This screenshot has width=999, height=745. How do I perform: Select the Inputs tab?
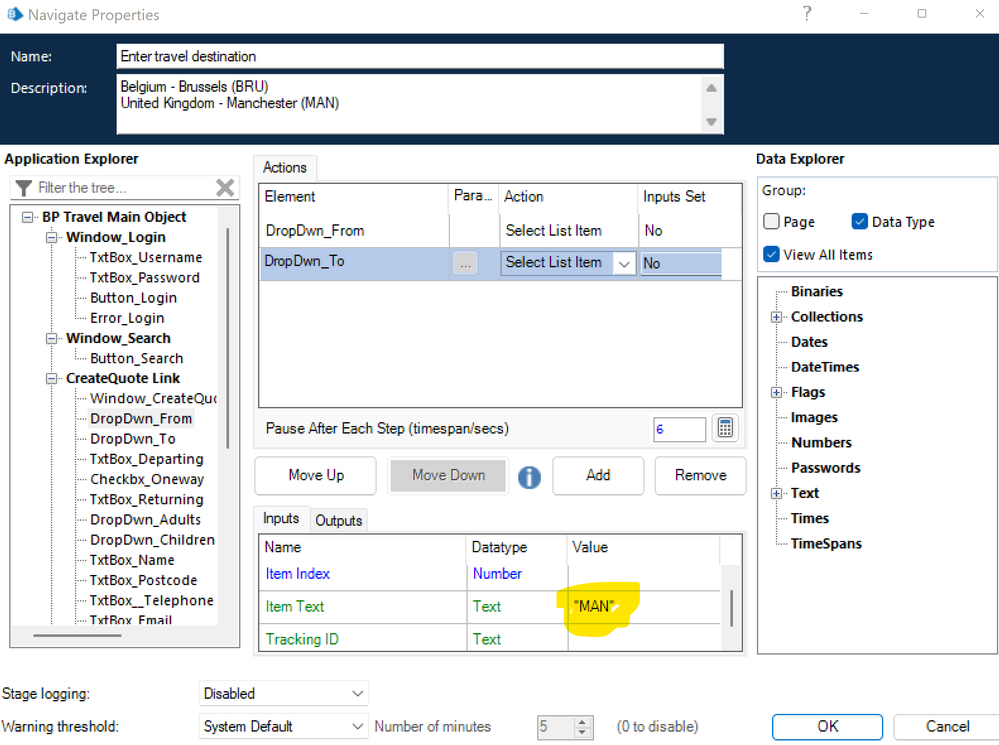coord(281,519)
